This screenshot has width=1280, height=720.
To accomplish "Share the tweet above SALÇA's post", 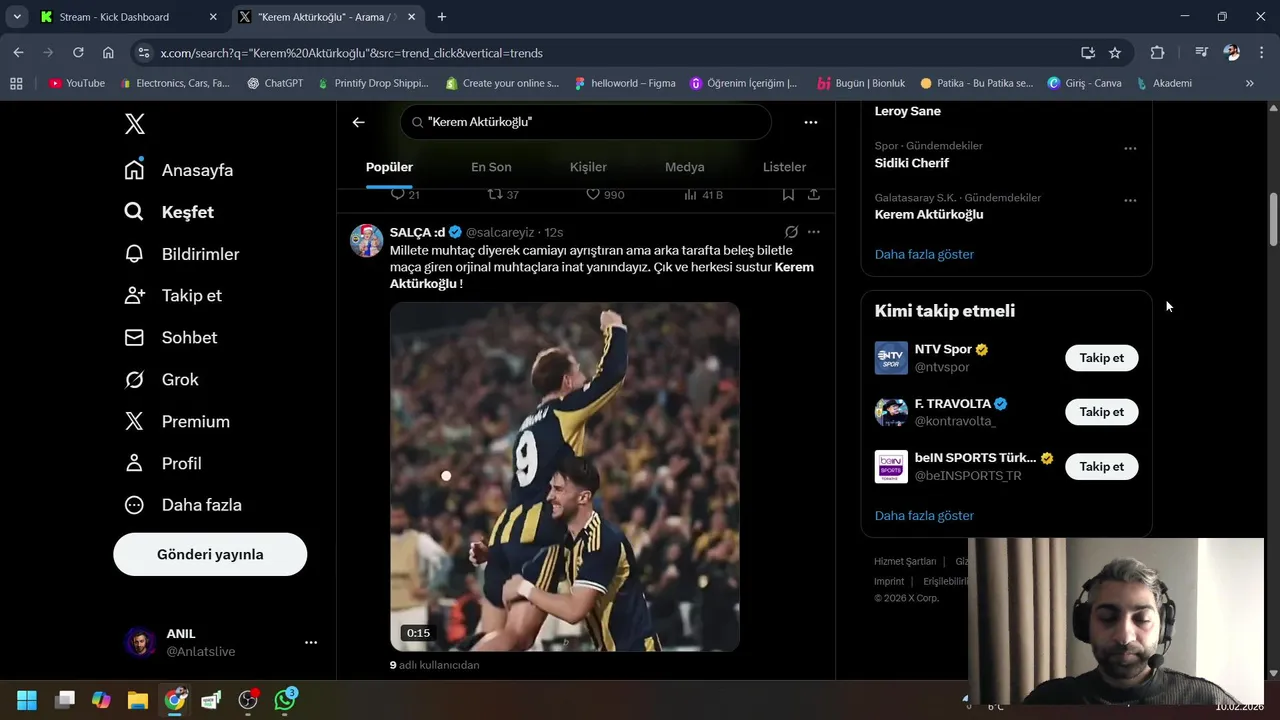I will pos(814,194).
